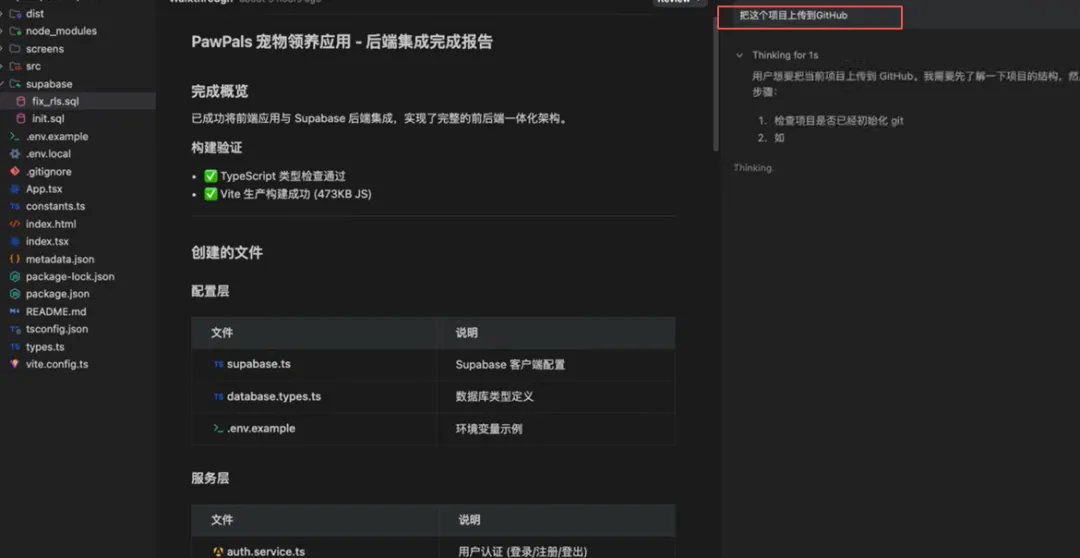Open tsconfig.json in the file tree
The image size is (1080, 558).
point(56,329)
